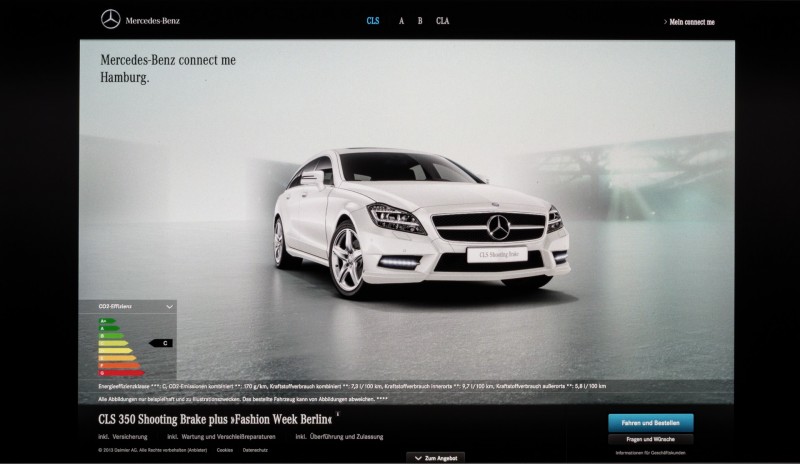Open the B model tab
The width and height of the screenshot is (800, 464).
coord(420,21)
